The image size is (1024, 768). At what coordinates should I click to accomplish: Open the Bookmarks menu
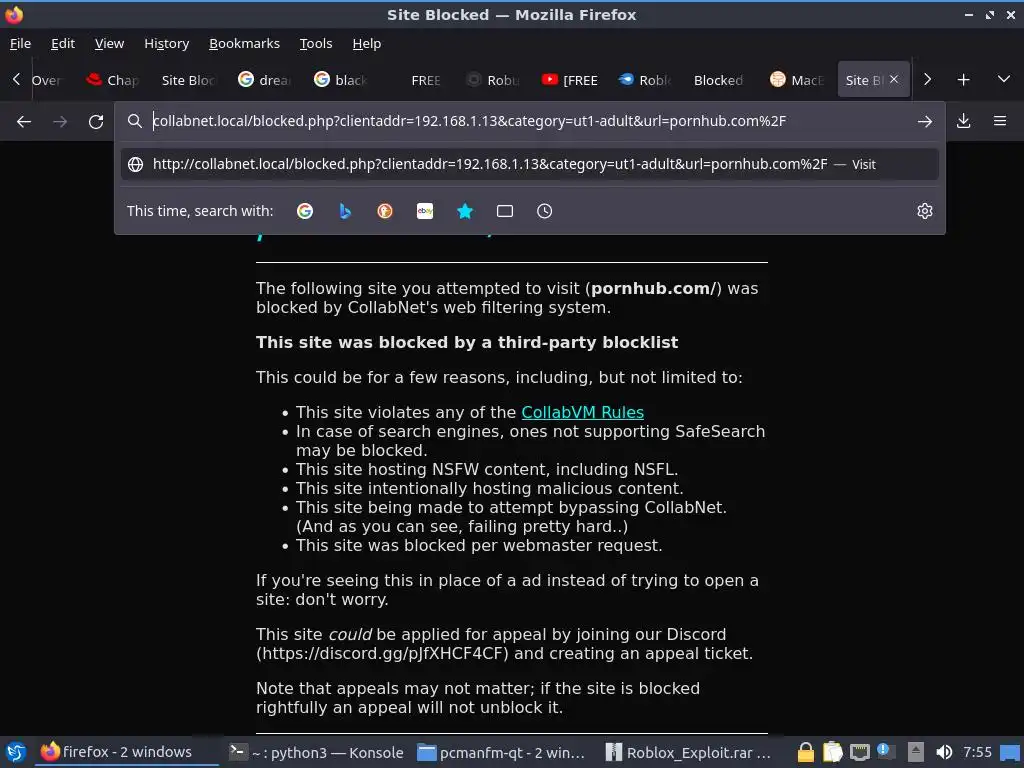pos(244,44)
